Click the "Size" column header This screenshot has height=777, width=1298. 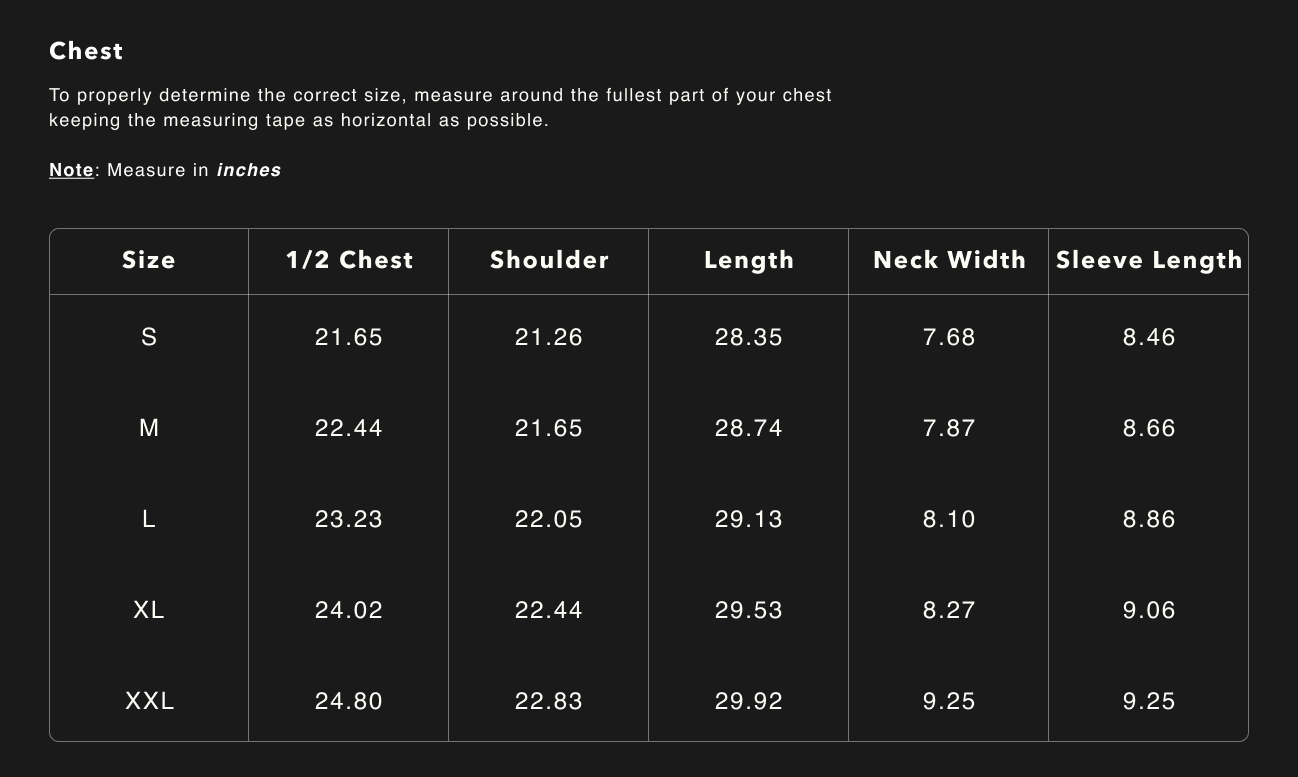[x=149, y=260]
